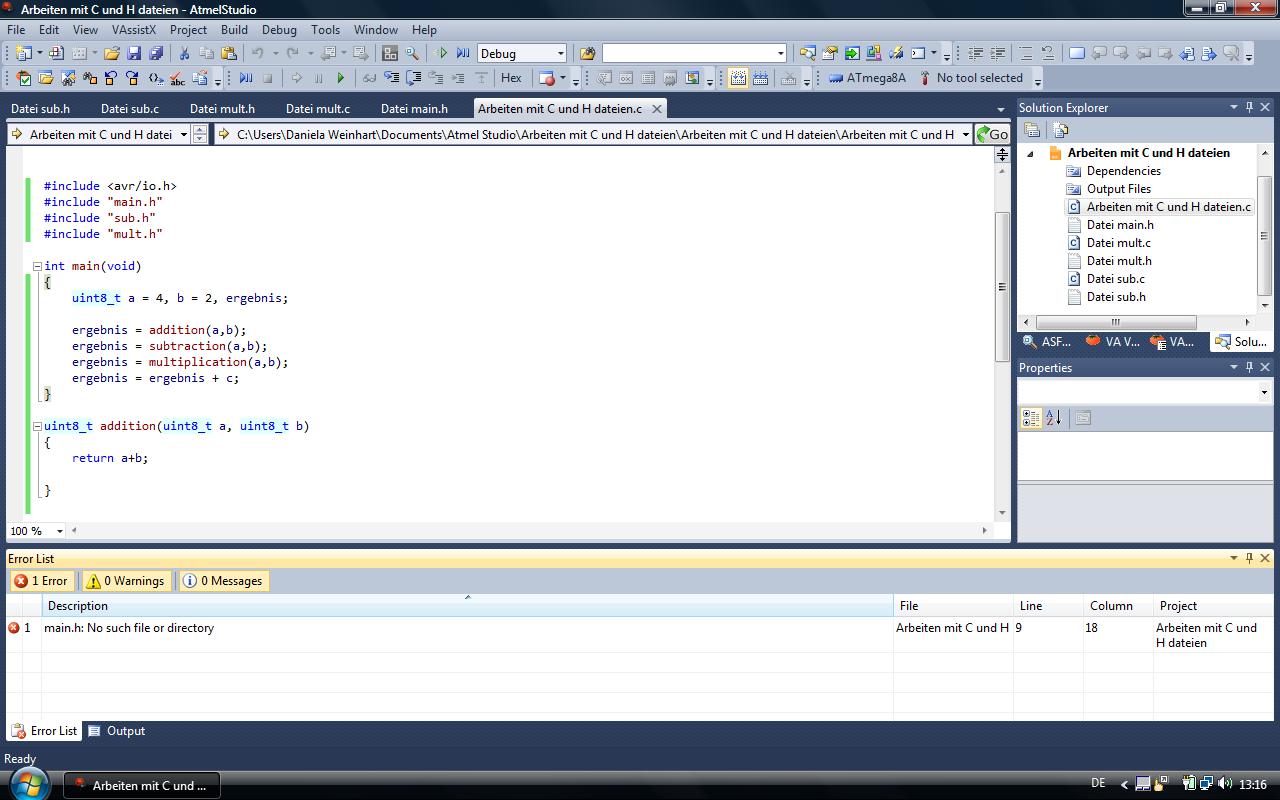Open the Build menu
The height and width of the screenshot is (800, 1280).
tap(234, 30)
